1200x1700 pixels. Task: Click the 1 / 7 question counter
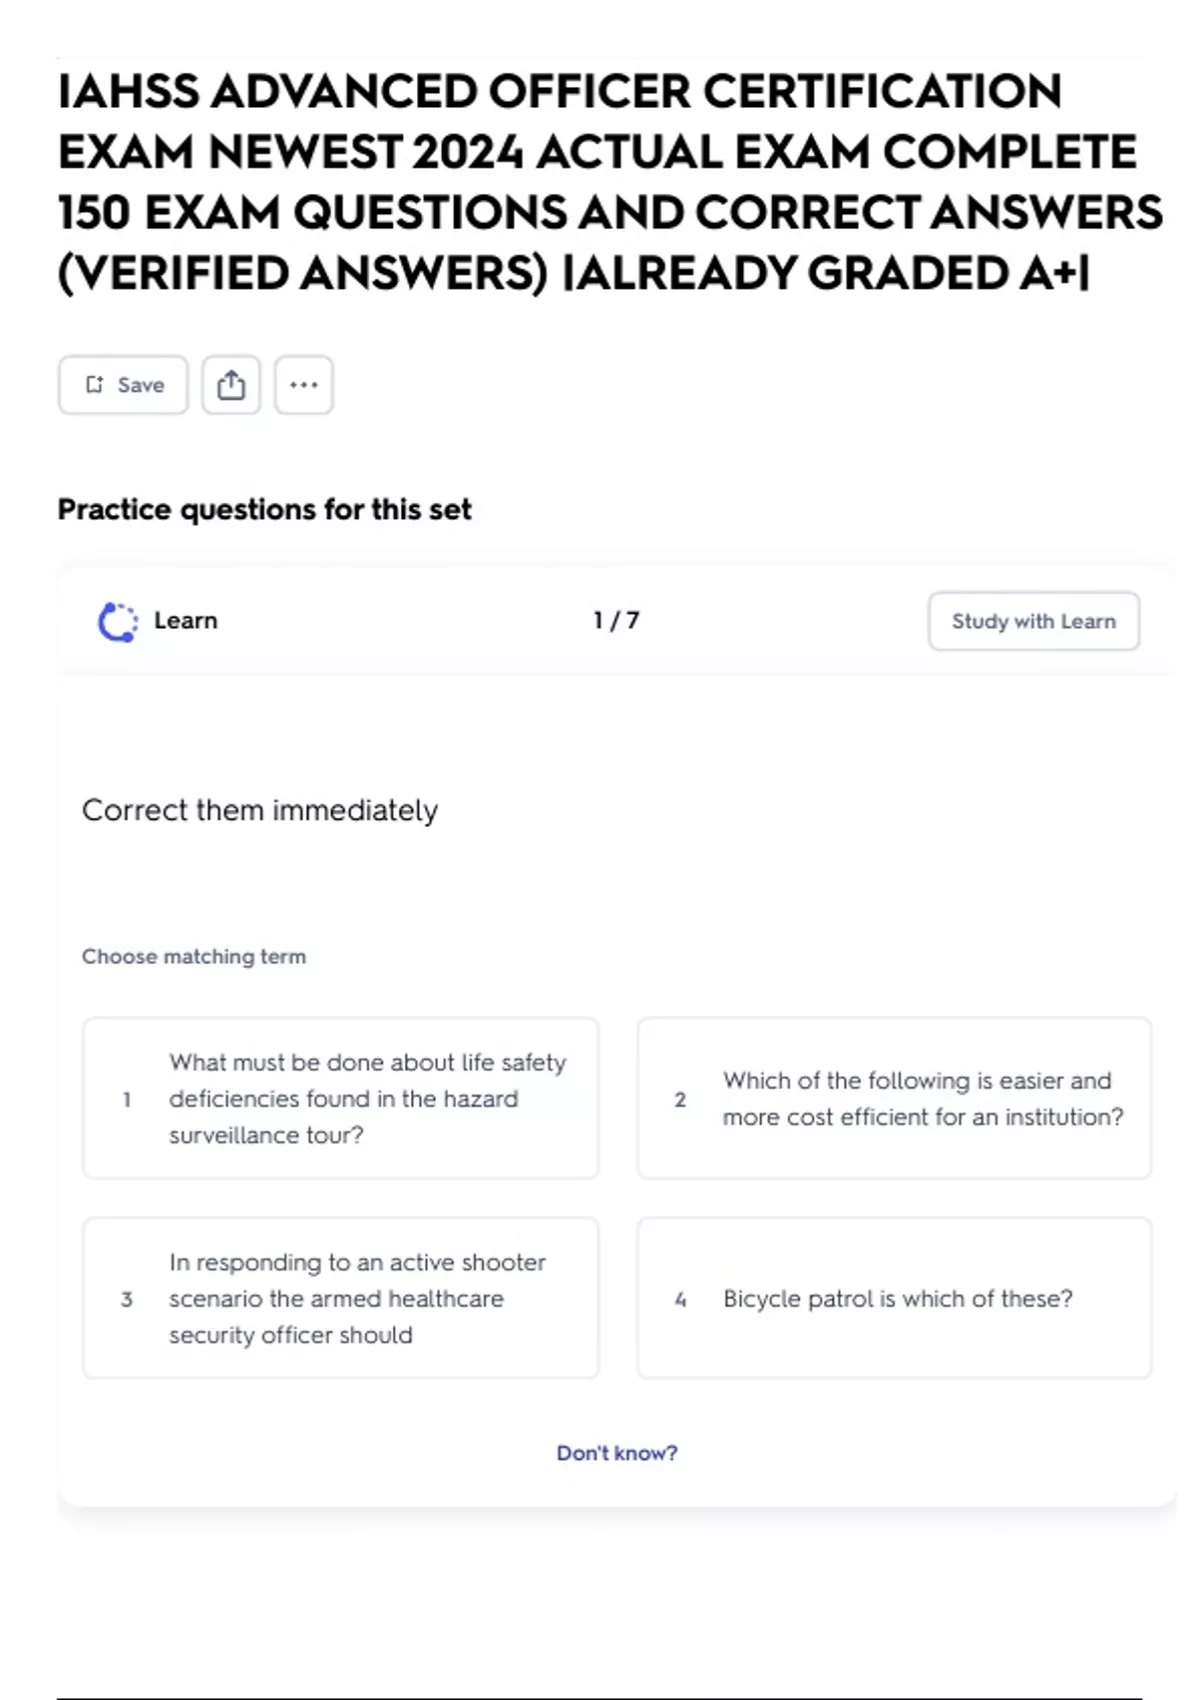click(616, 621)
